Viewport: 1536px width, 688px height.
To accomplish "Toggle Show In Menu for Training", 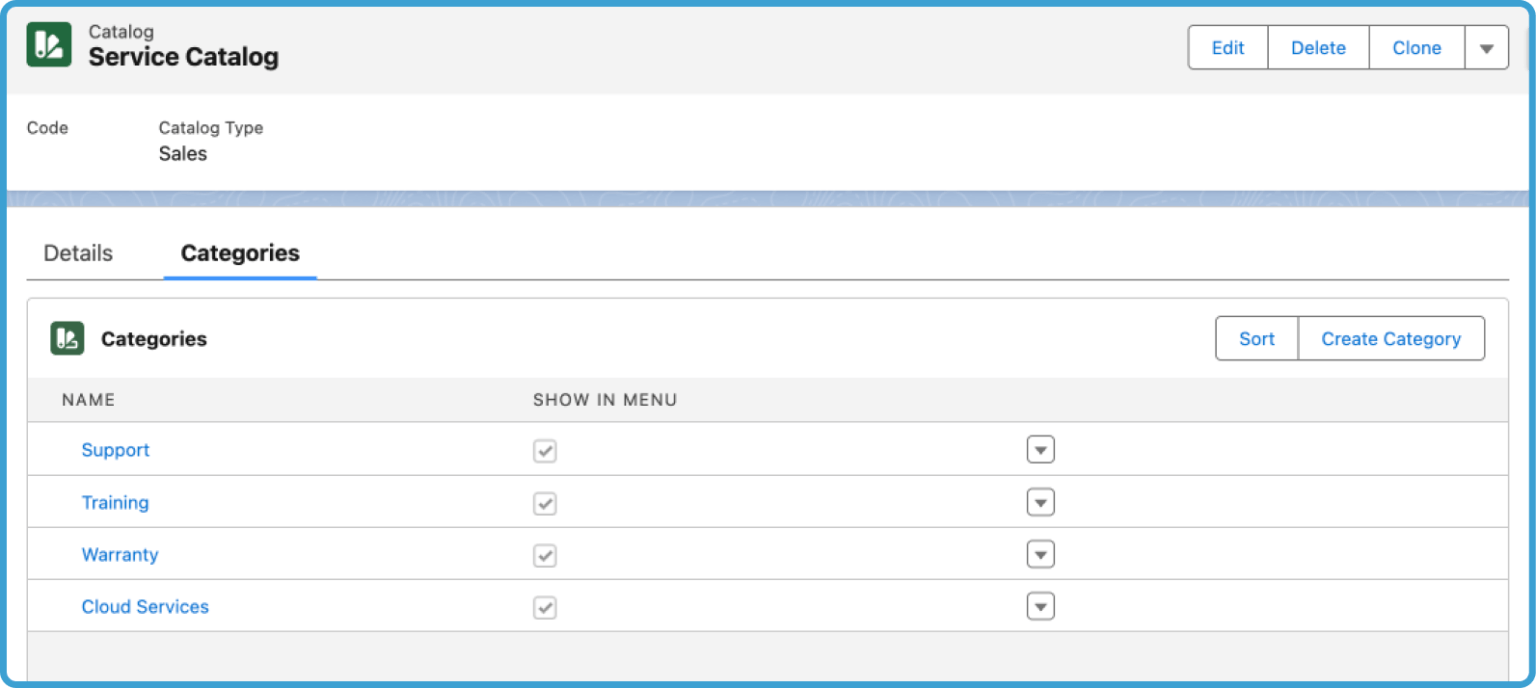I will (x=545, y=503).
